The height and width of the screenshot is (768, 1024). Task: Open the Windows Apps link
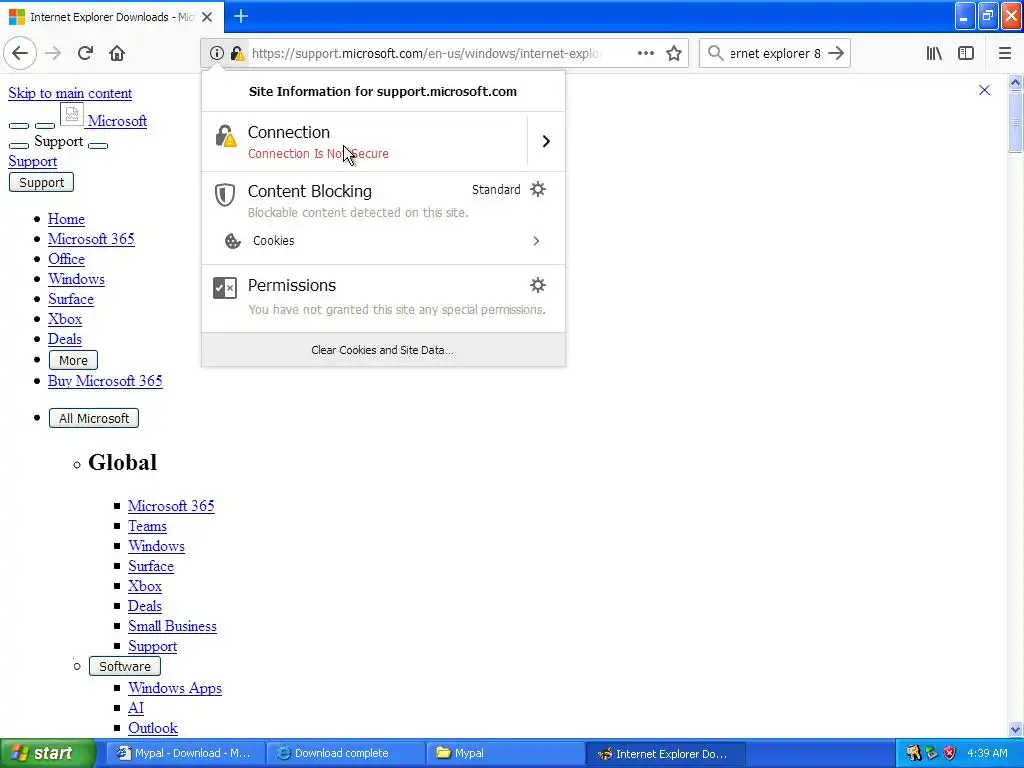tap(174, 688)
